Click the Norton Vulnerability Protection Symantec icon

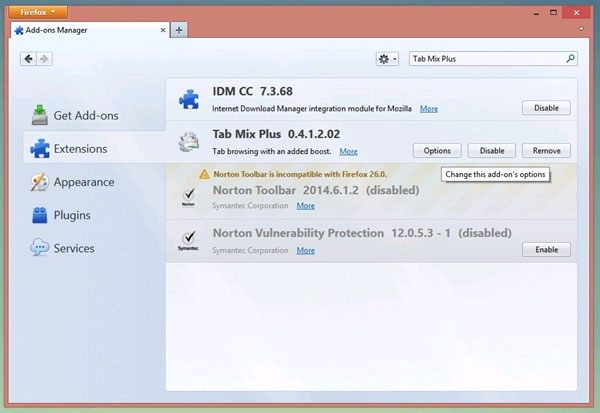188,241
